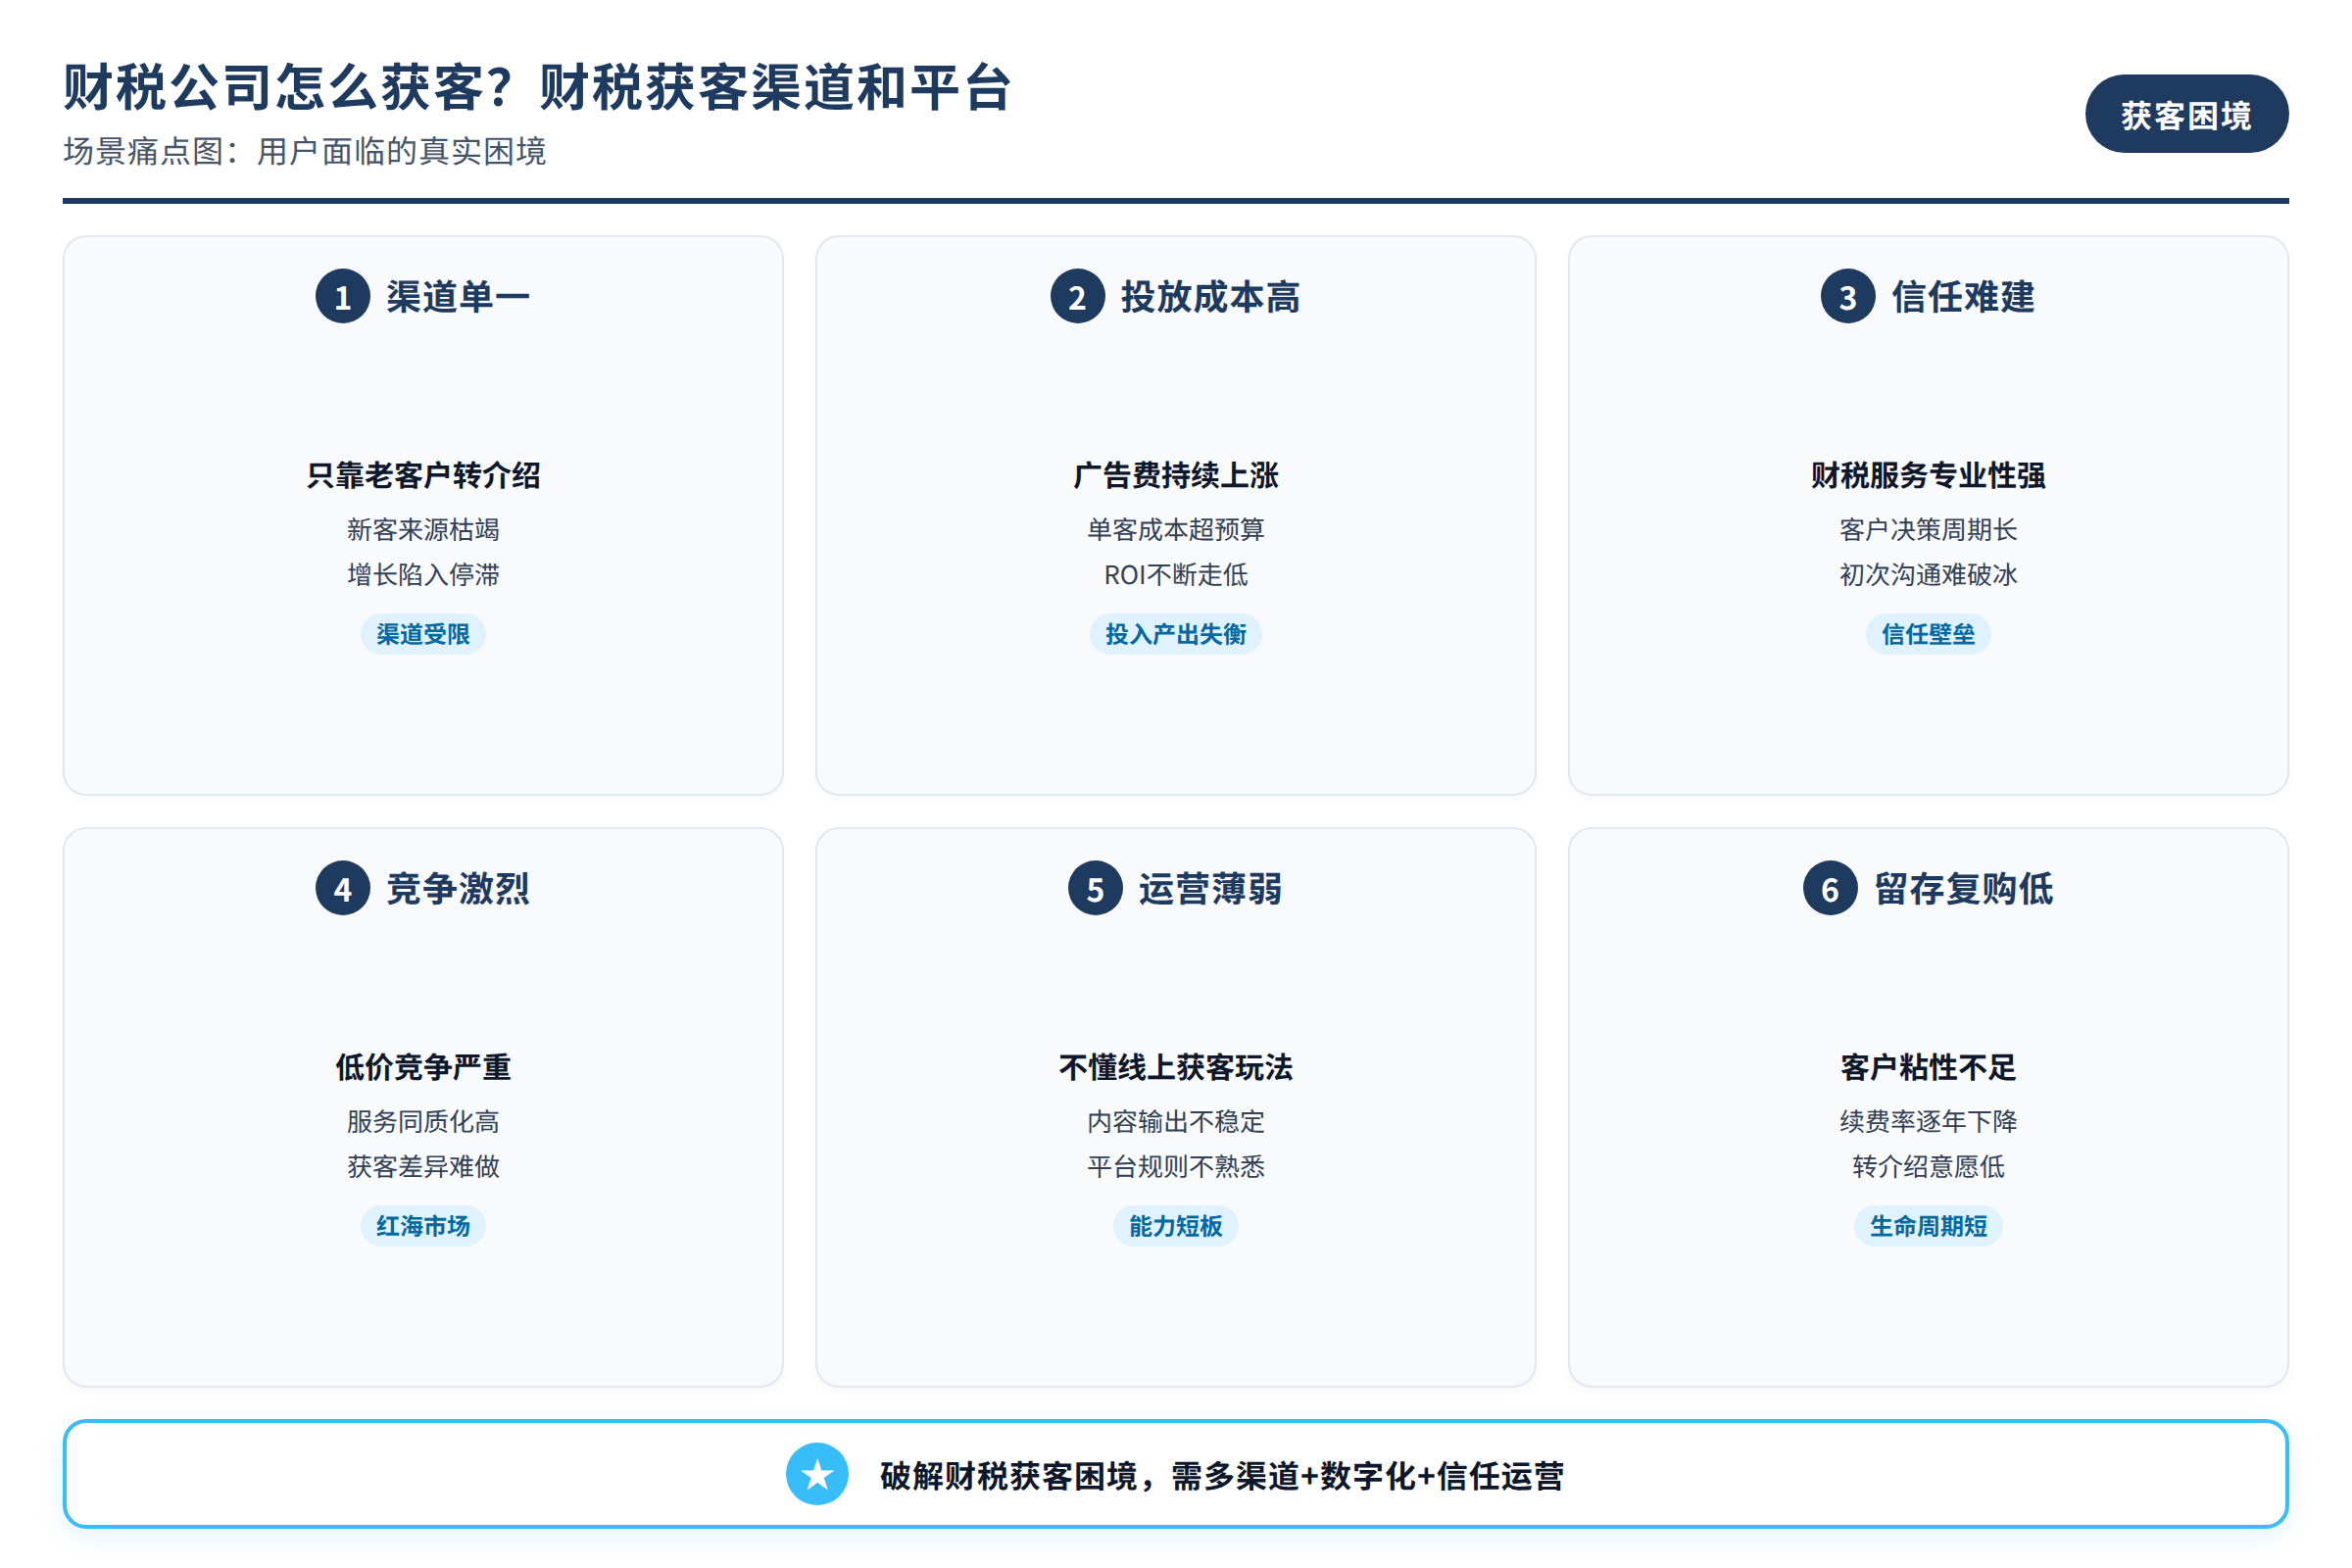
Task: Click the text 低价竞争严重
Action: pos(423,1067)
